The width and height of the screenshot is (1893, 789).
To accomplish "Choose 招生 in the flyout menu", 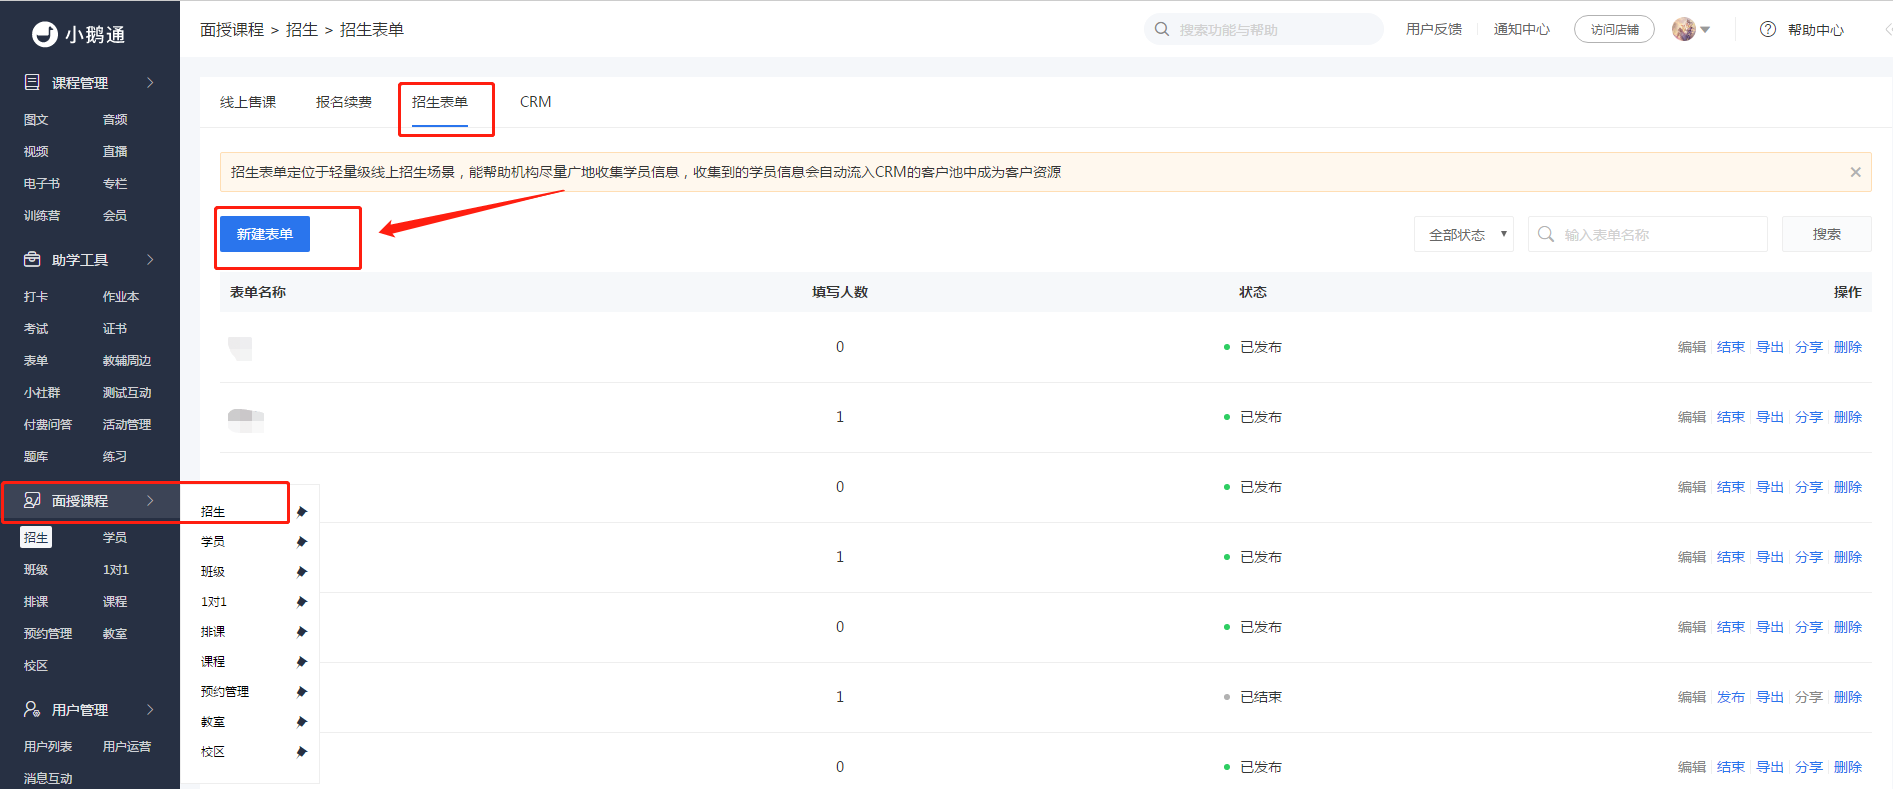I will (213, 512).
